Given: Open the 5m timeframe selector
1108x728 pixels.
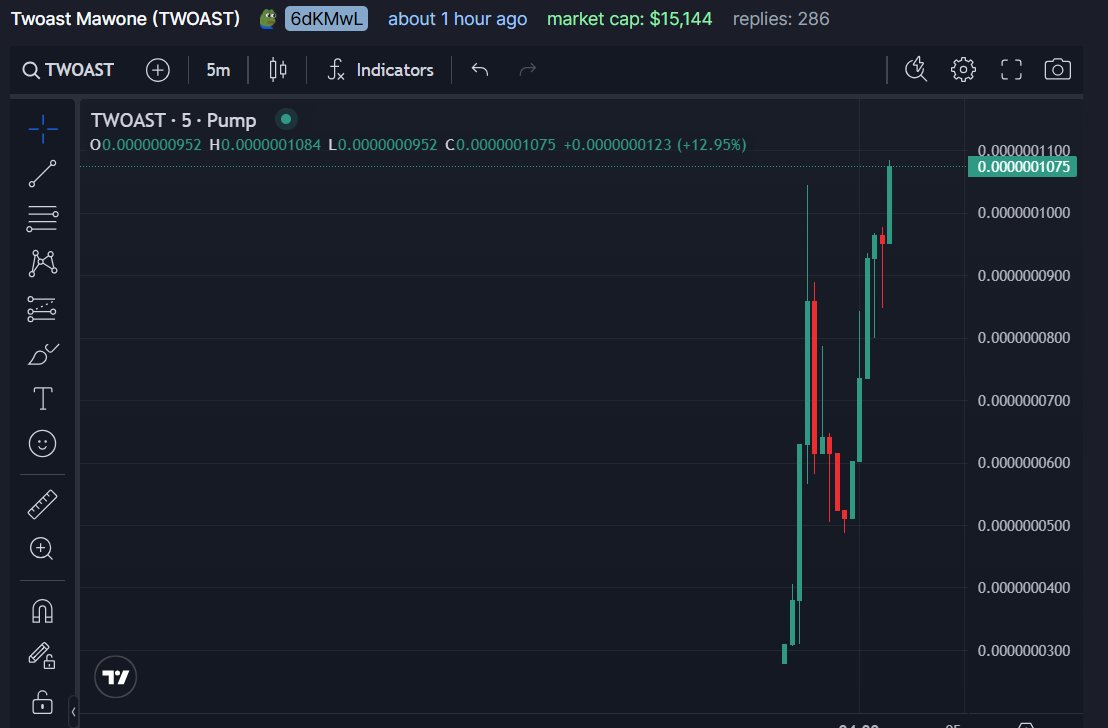Looking at the screenshot, I should (218, 69).
